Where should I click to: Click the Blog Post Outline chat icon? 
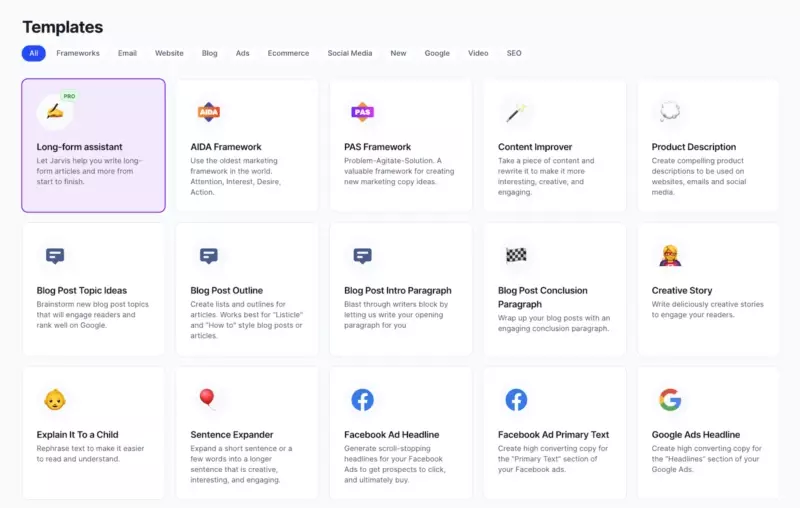(x=209, y=256)
